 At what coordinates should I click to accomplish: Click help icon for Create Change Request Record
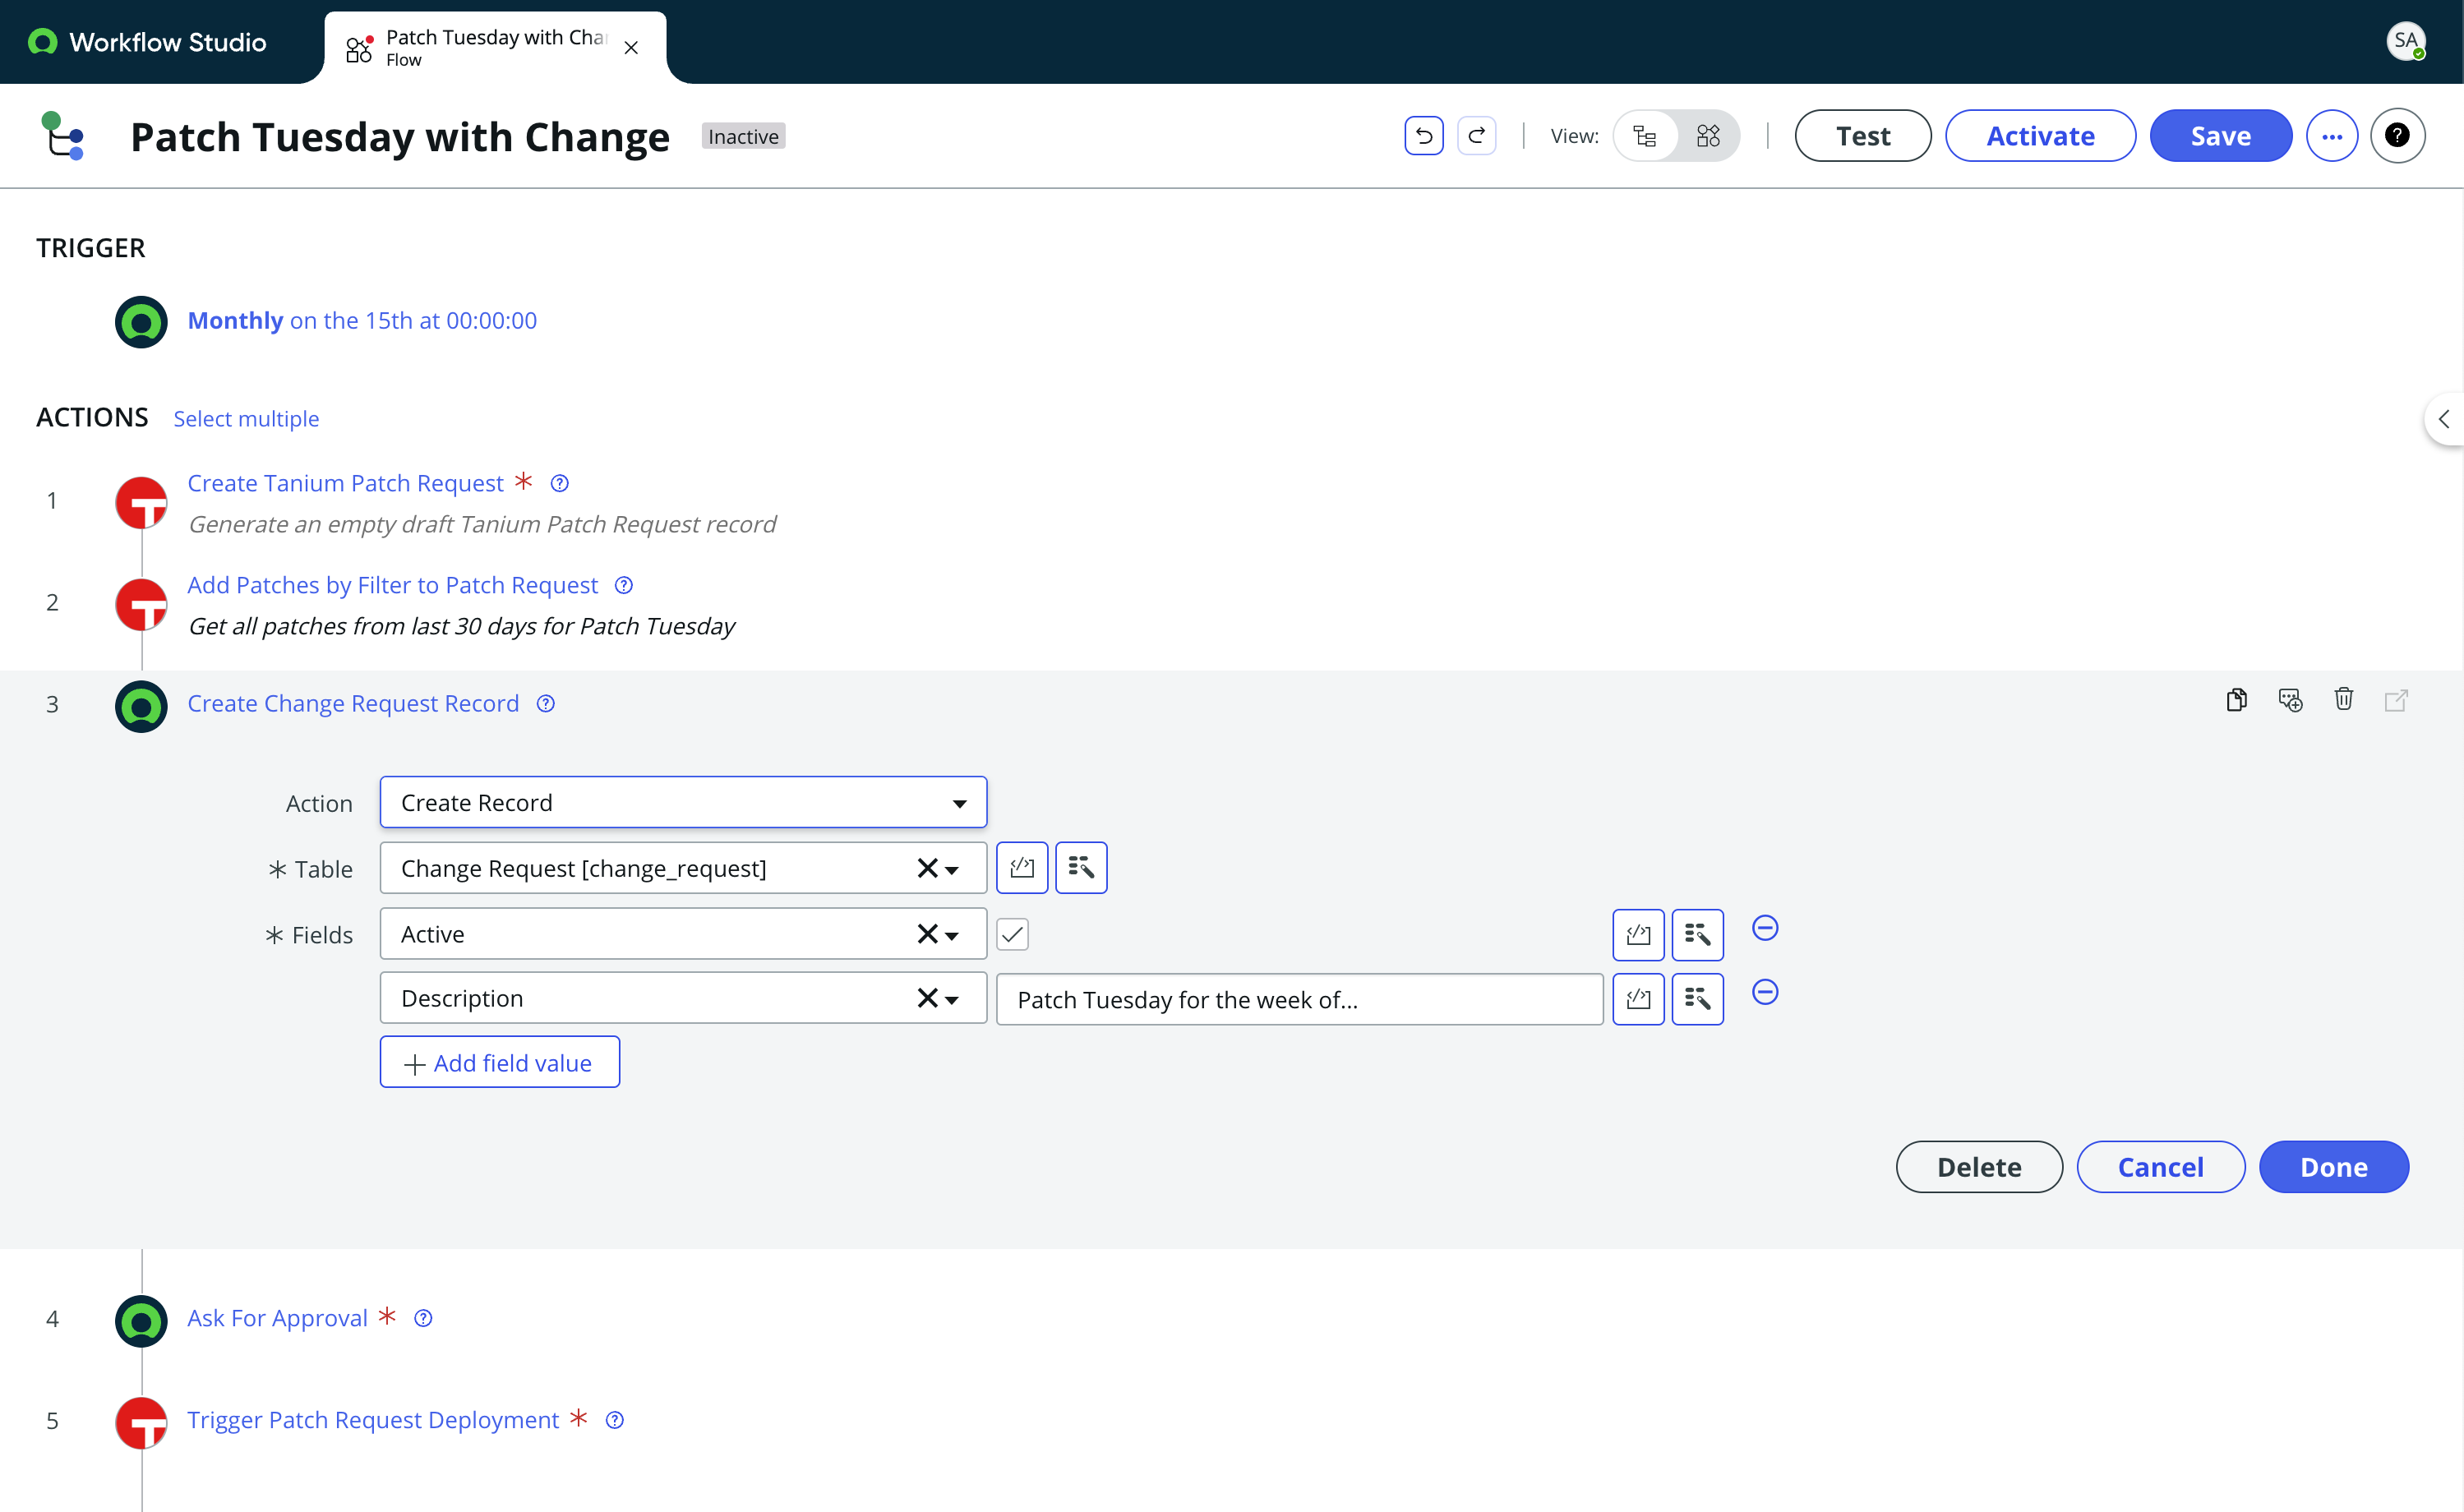point(546,703)
